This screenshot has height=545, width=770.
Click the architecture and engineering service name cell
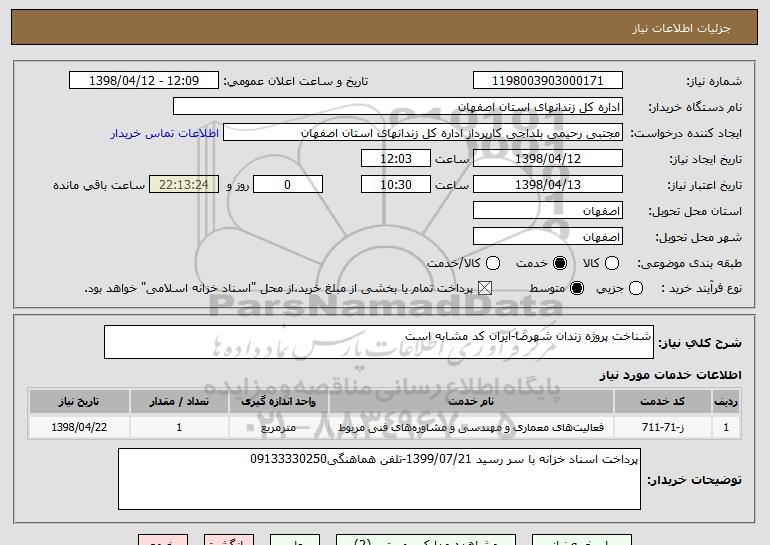(471, 427)
